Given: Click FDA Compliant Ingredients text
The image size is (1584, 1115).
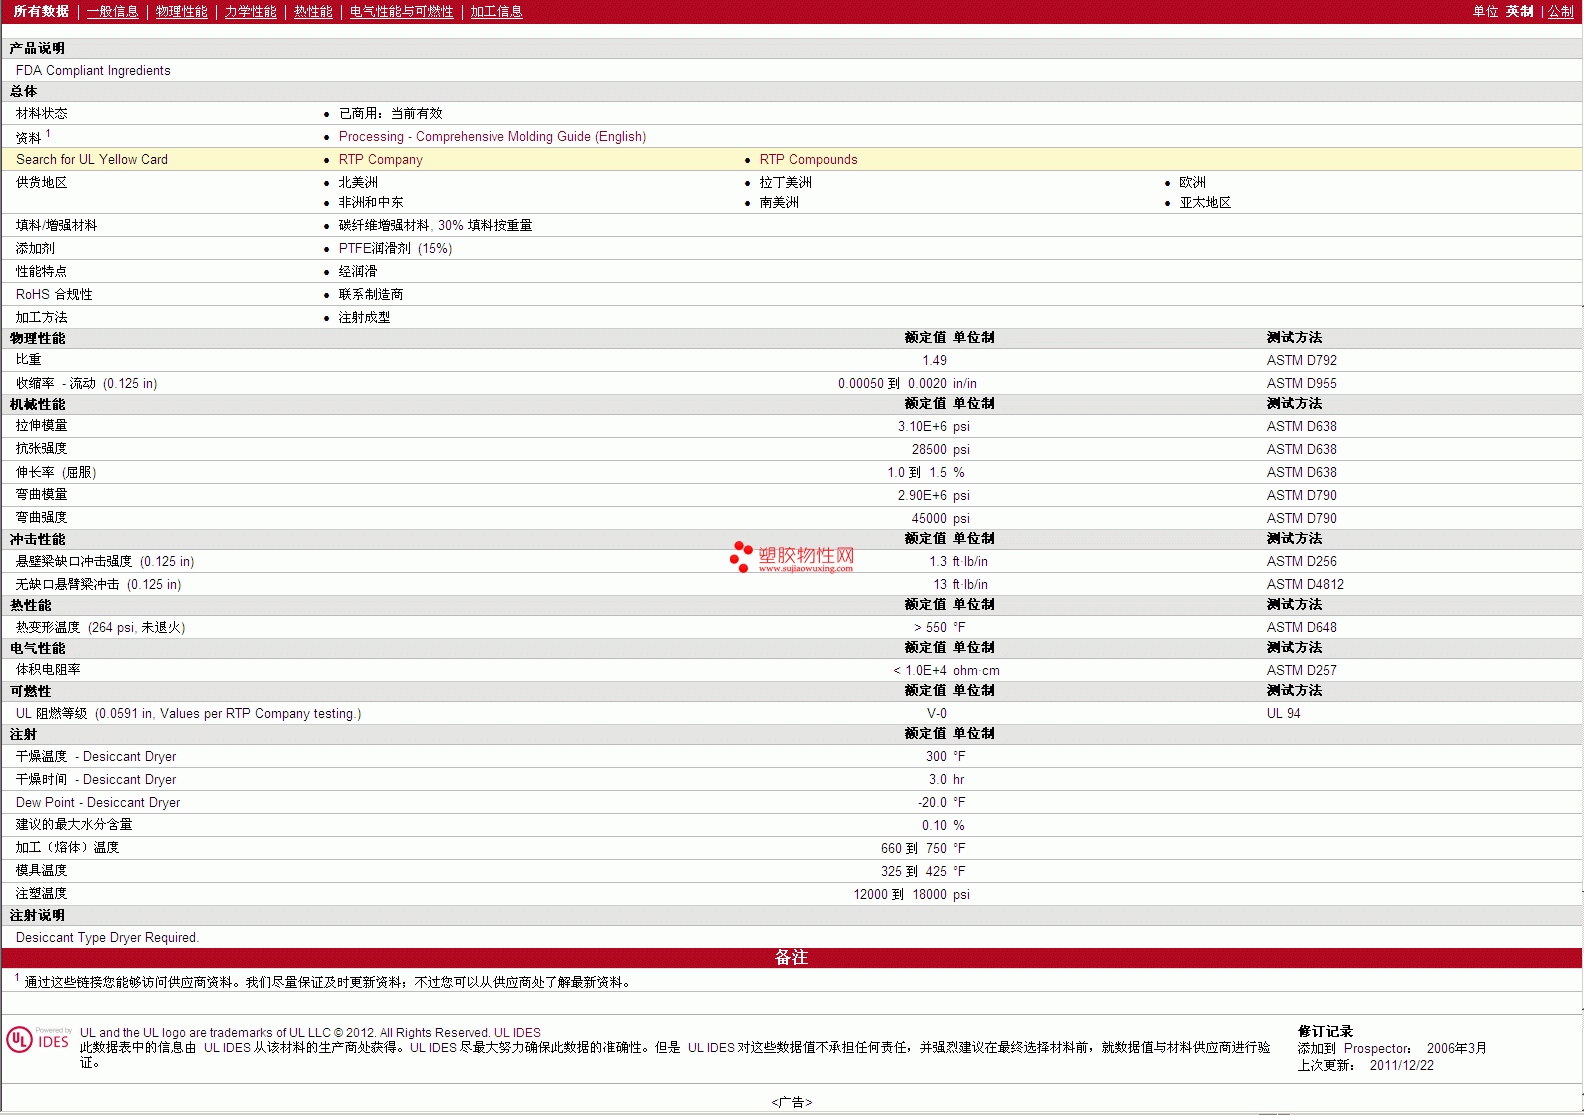Looking at the screenshot, I should (93, 71).
